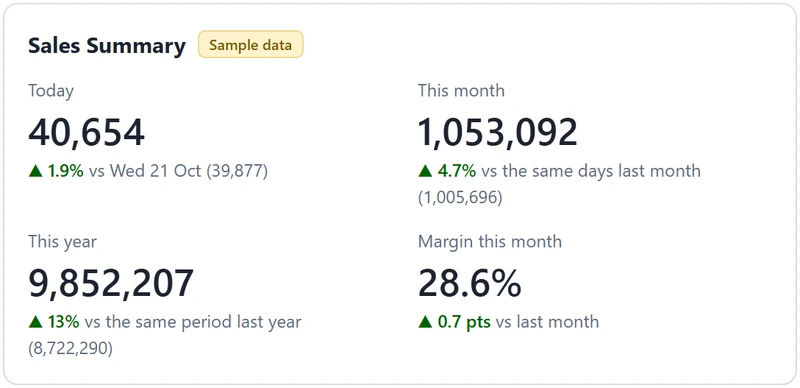Click the green arrow beside 1.9%

click(35, 171)
